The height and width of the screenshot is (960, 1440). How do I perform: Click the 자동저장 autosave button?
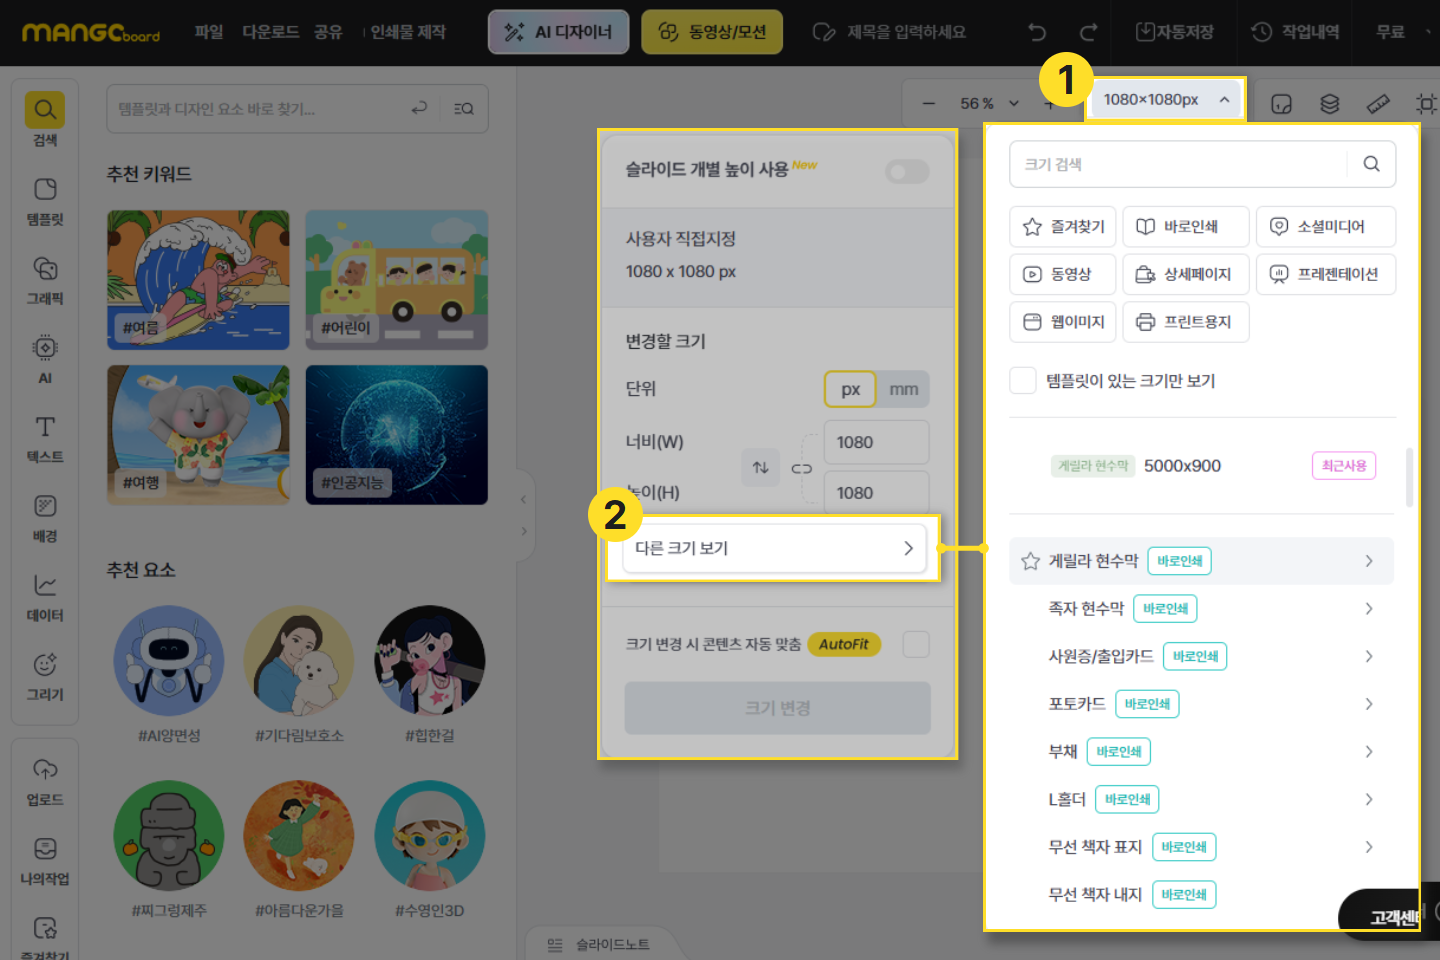(1175, 32)
